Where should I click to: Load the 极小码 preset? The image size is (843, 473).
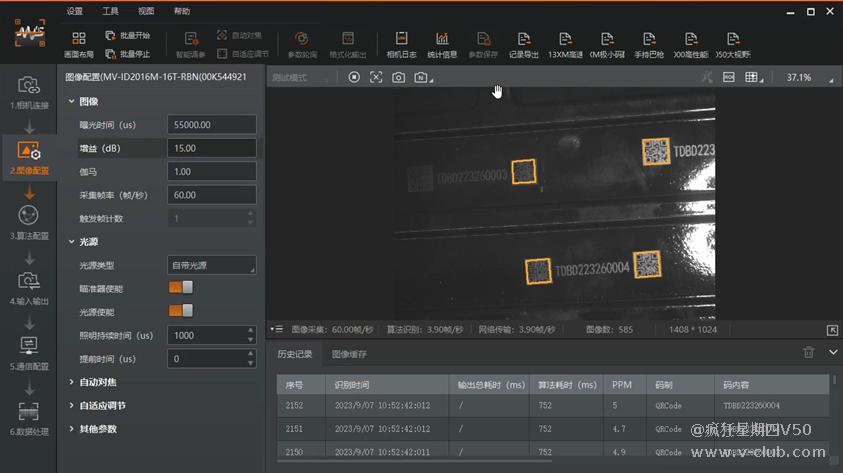coord(607,44)
